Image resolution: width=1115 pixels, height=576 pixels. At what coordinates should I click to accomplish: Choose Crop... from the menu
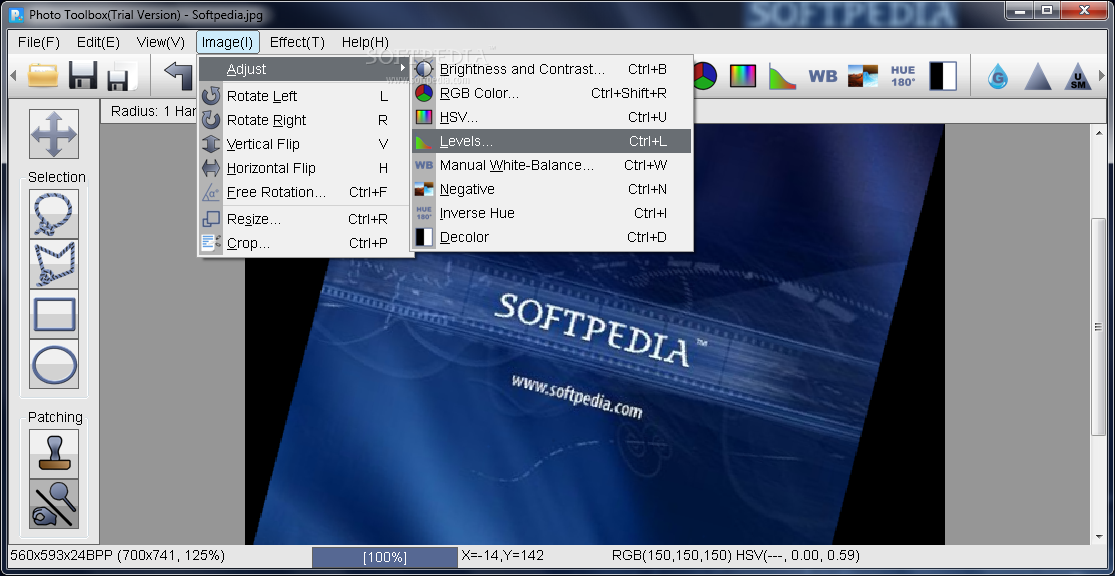click(305, 243)
